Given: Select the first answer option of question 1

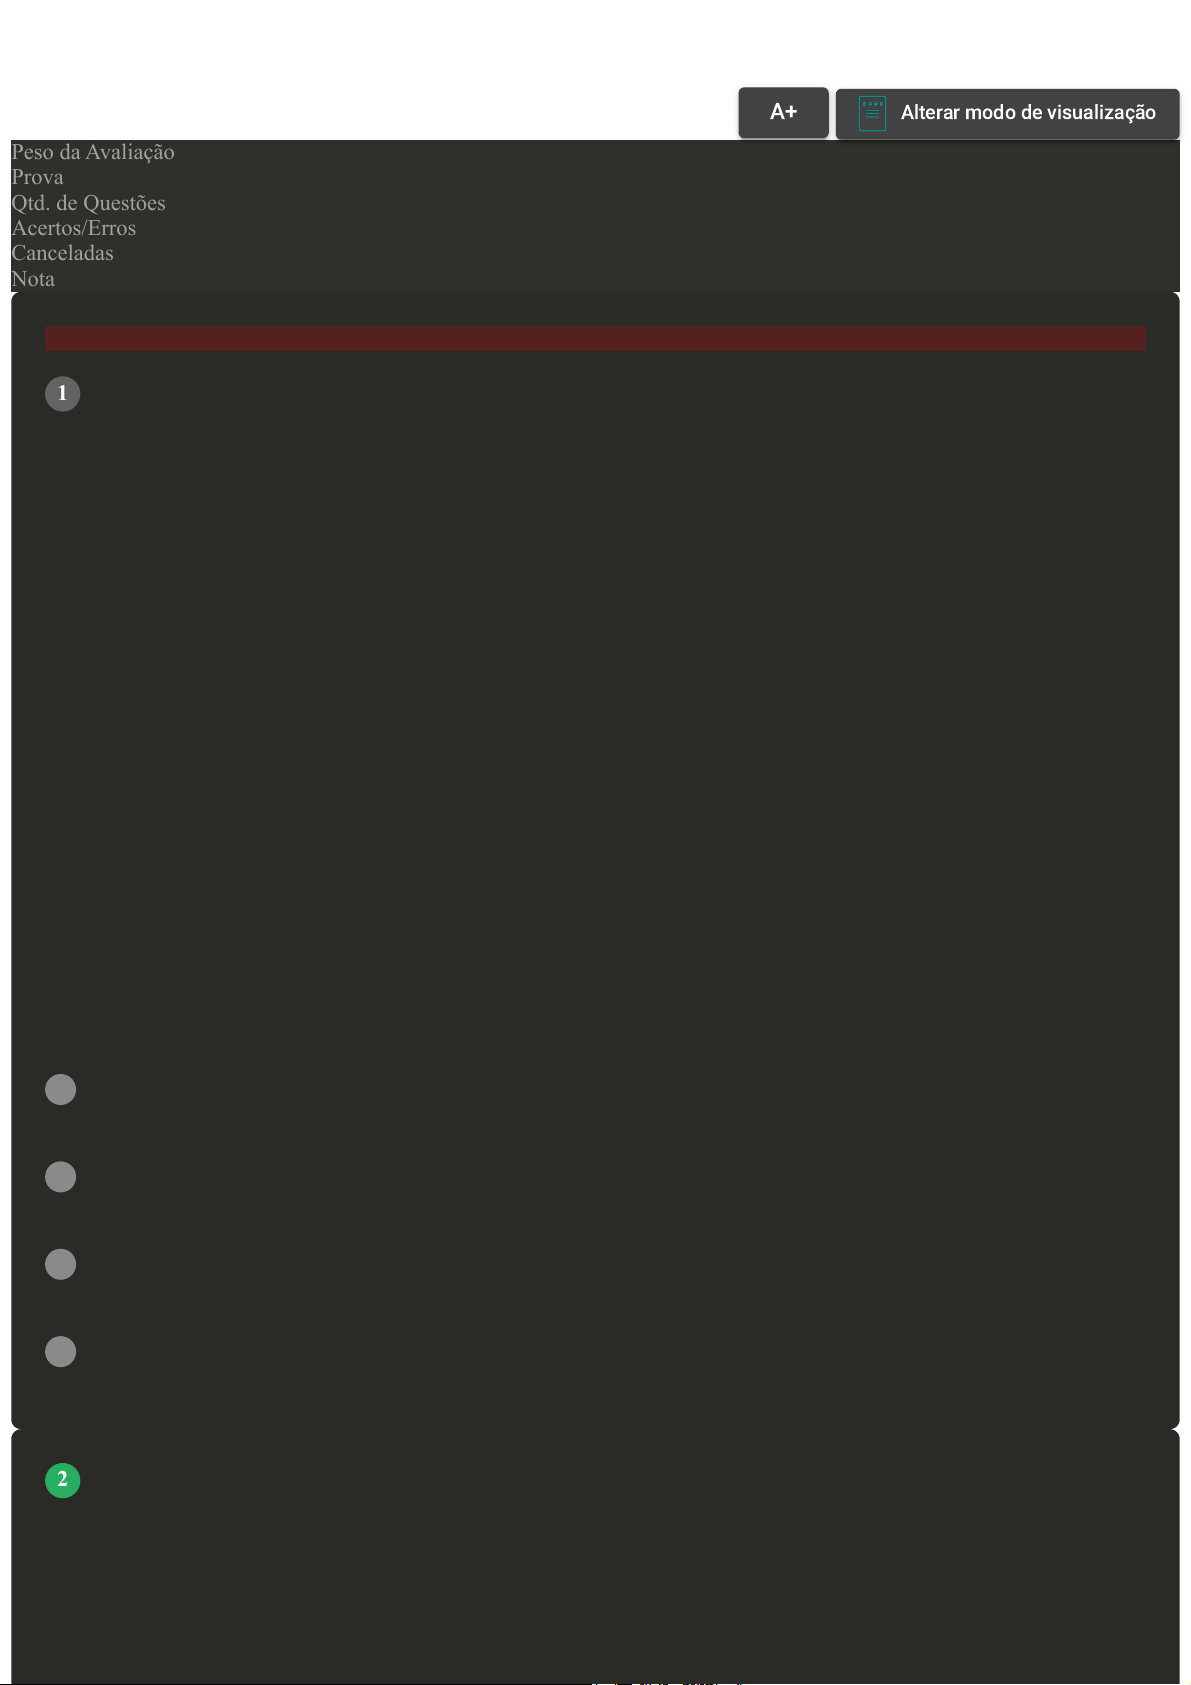Looking at the screenshot, I should point(61,1089).
